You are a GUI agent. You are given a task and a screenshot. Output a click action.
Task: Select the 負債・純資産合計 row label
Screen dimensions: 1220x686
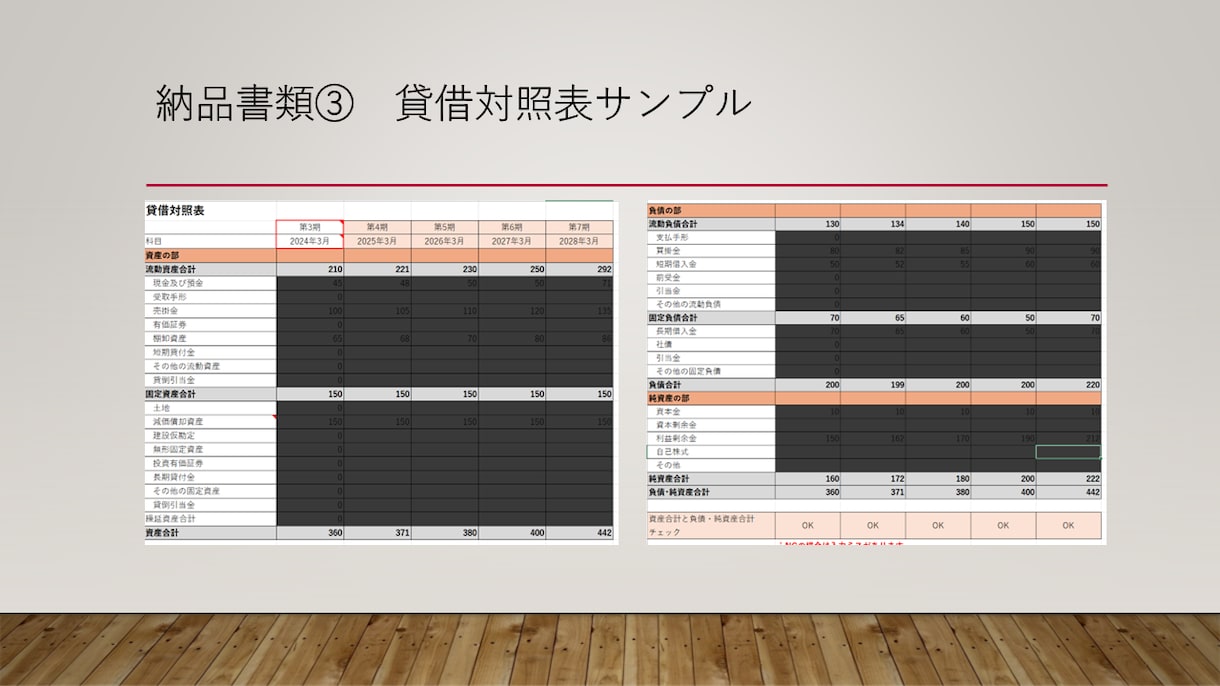711,492
